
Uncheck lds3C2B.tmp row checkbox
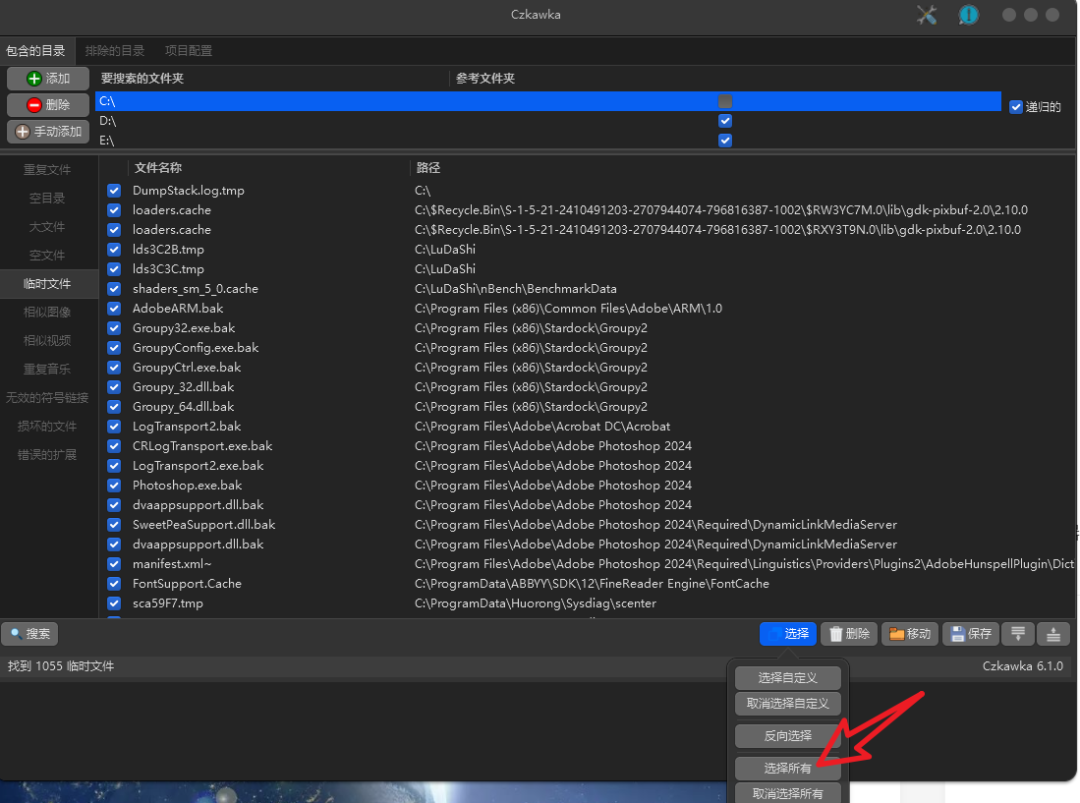pyautogui.click(x=114, y=249)
